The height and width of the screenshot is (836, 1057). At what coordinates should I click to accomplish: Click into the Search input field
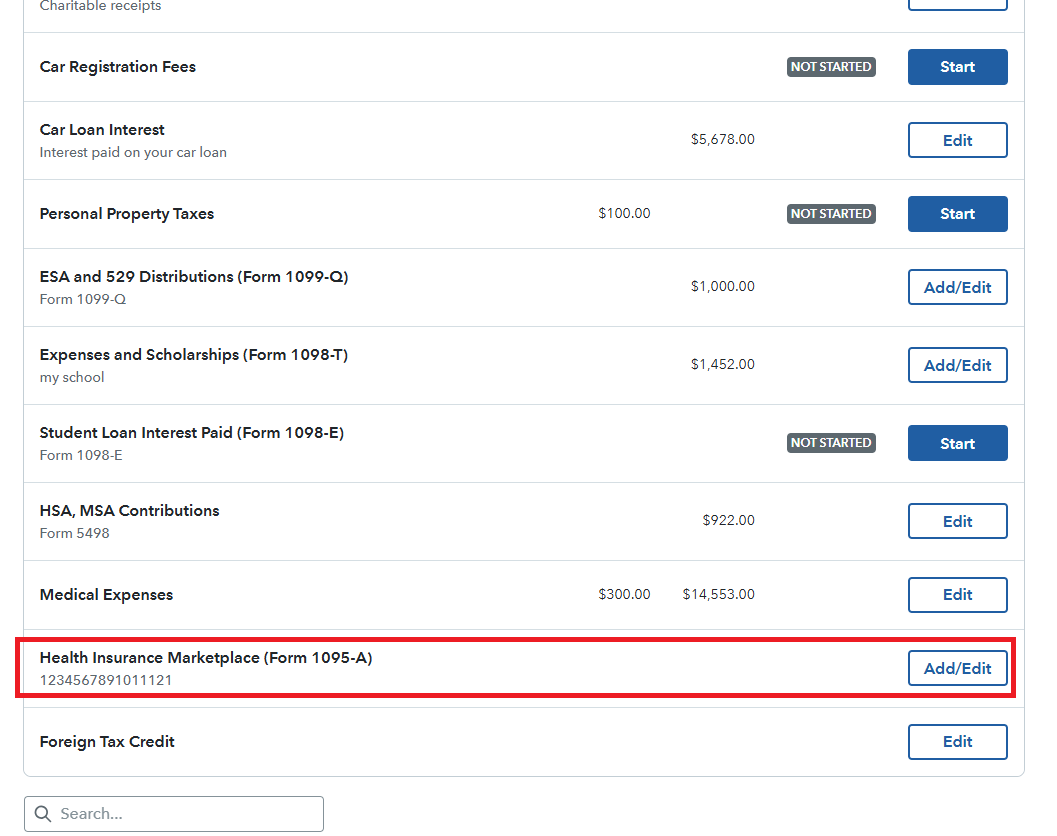(185, 814)
